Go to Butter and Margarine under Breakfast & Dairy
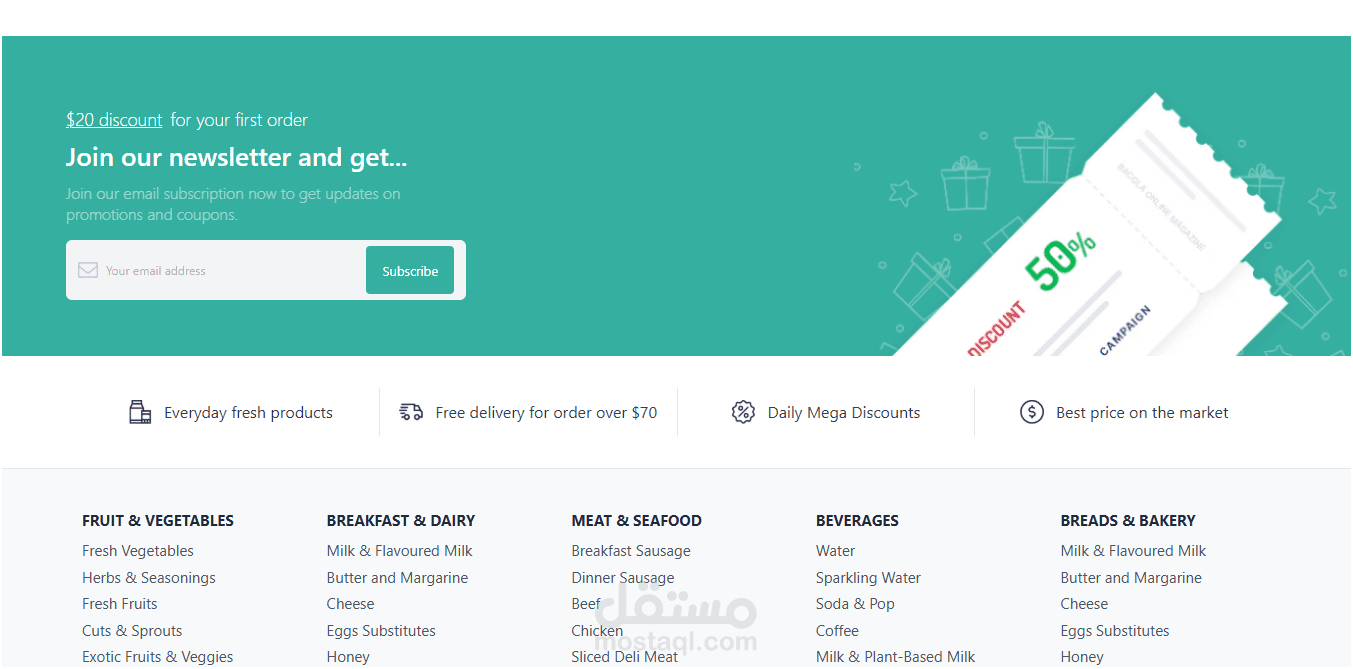1353x669 pixels. tap(397, 578)
